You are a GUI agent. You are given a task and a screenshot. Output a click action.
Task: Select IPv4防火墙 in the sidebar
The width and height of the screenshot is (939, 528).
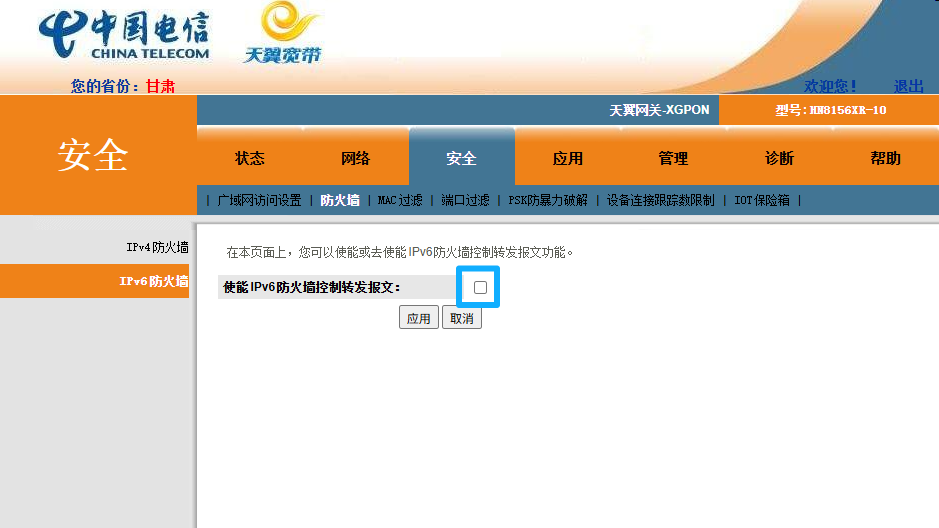click(x=157, y=247)
